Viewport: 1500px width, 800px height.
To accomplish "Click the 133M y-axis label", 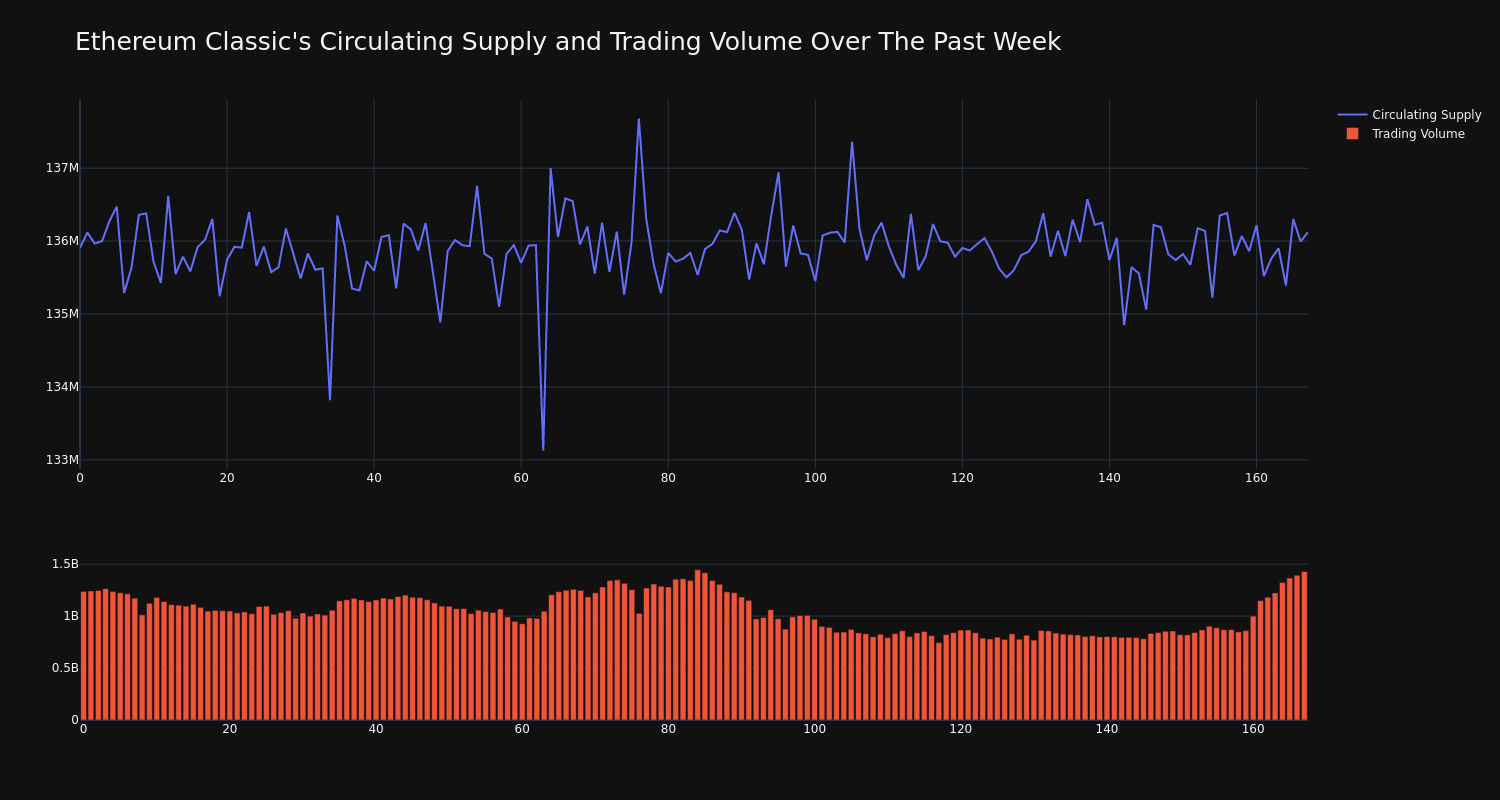I will 62,460.
